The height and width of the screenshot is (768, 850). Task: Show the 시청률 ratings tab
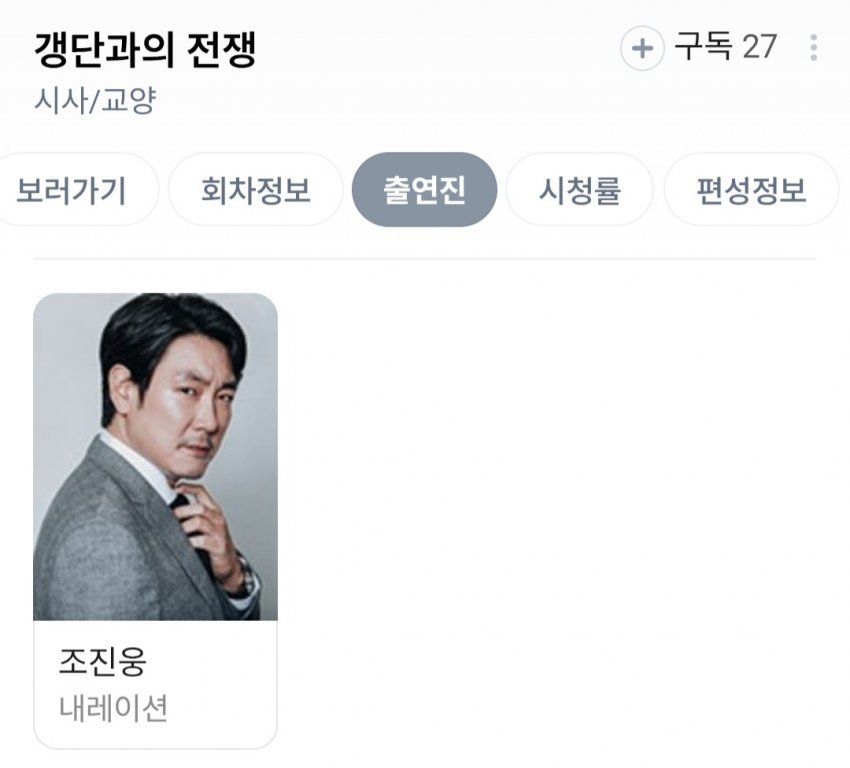coord(579,190)
